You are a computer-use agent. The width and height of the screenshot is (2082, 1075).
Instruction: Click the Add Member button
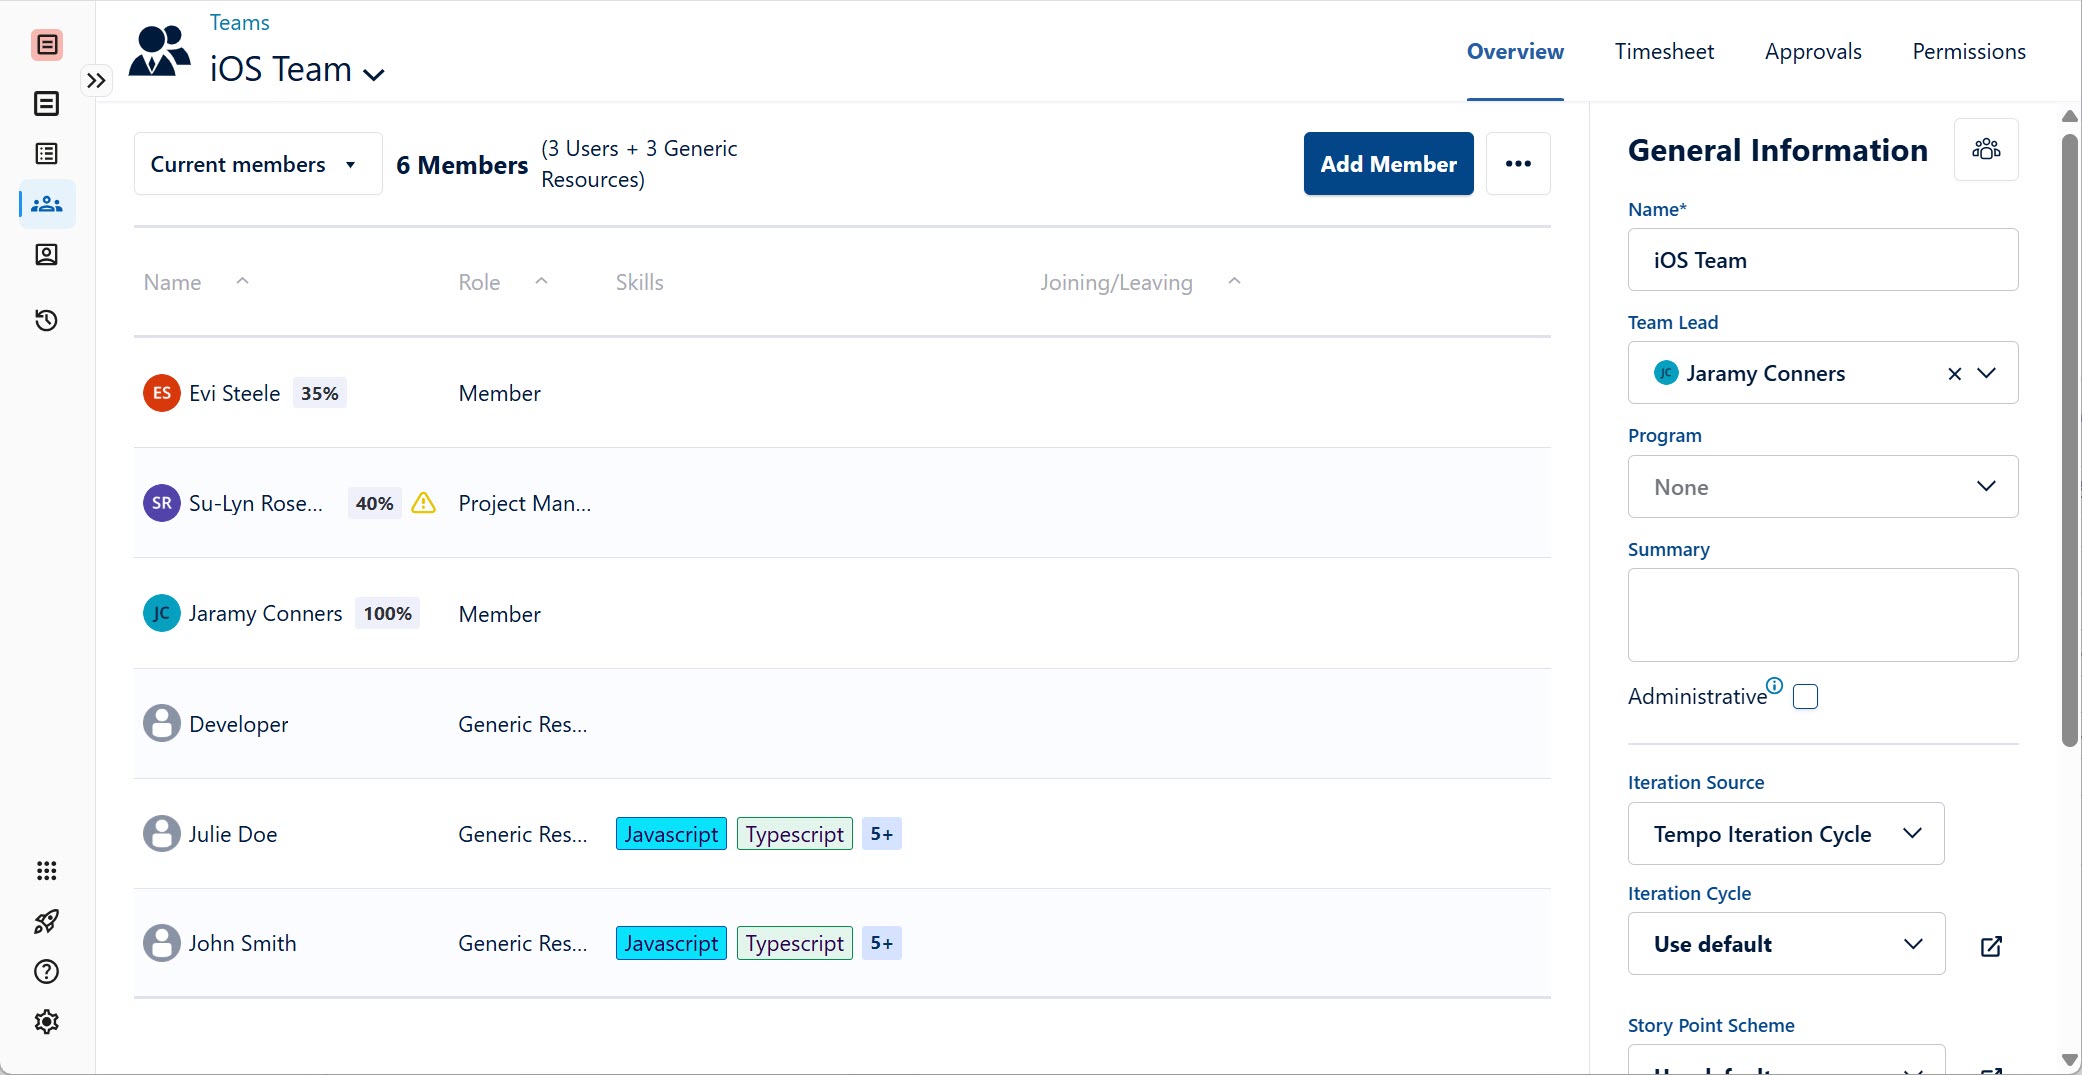pos(1388,163)
